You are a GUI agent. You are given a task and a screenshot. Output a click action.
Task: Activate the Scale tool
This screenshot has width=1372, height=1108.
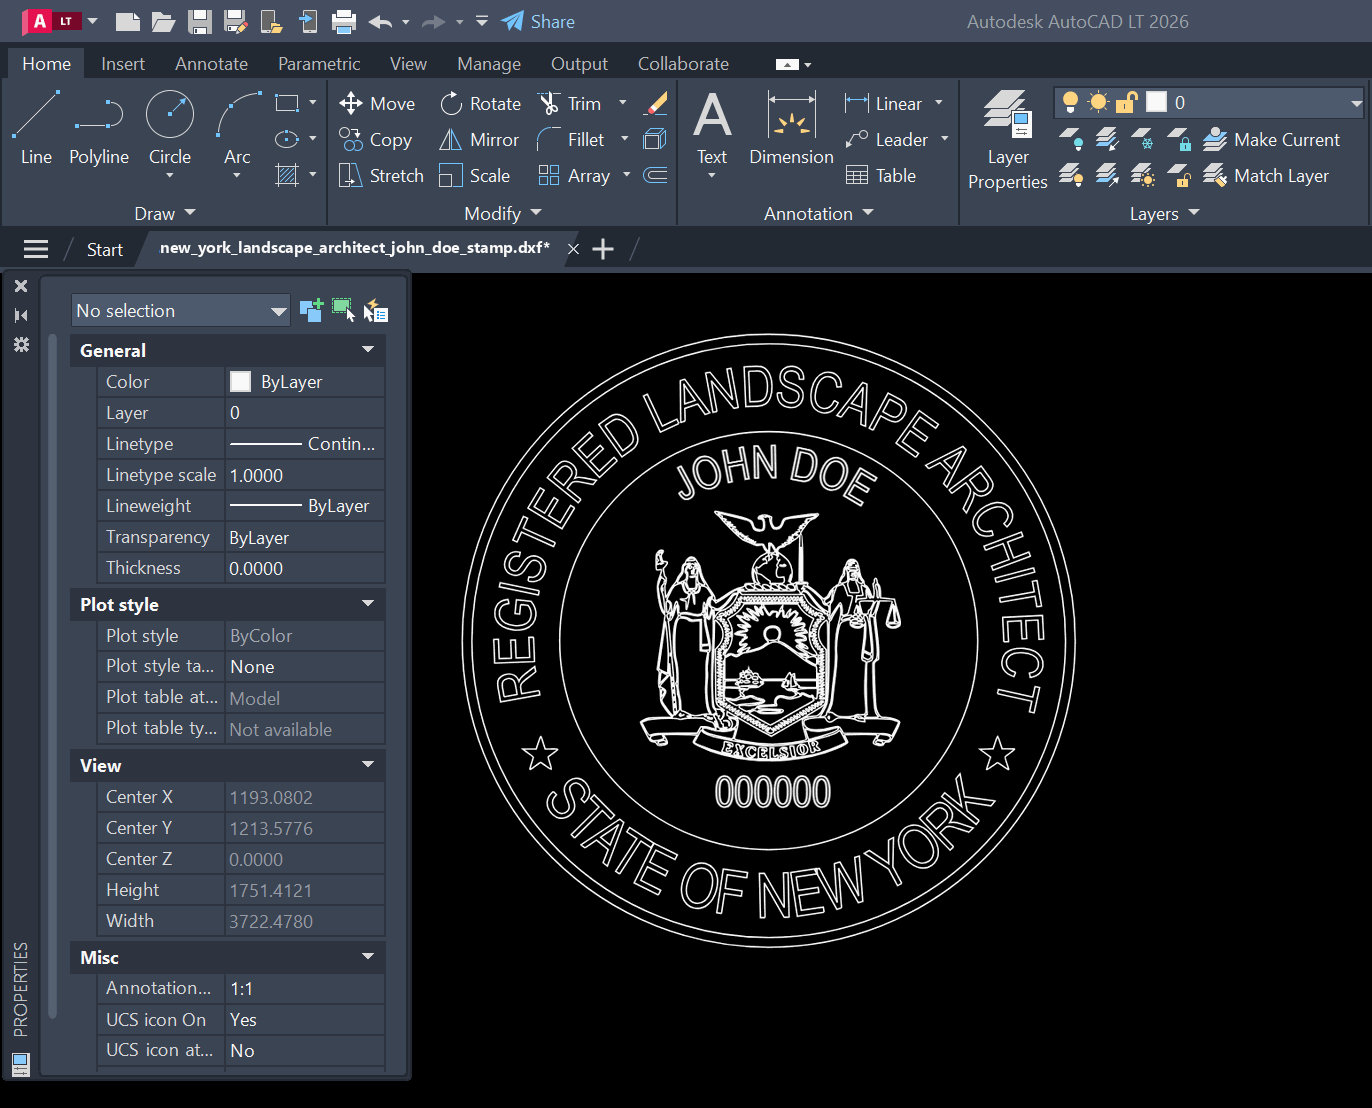(x=475, y=176)
